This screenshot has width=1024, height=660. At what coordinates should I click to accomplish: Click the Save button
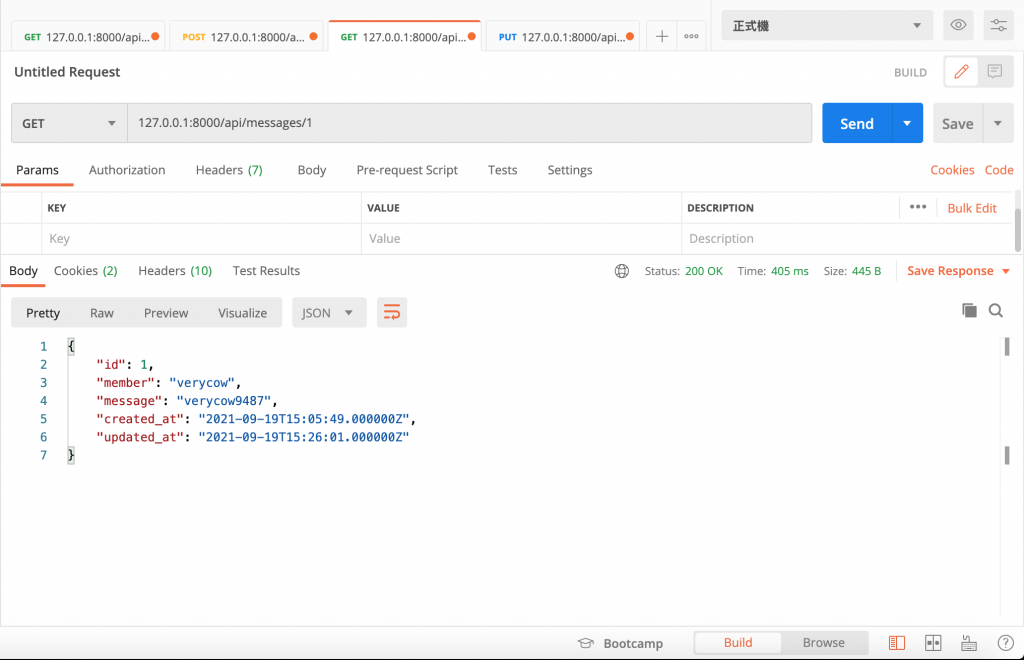click(x=957, y=123)
